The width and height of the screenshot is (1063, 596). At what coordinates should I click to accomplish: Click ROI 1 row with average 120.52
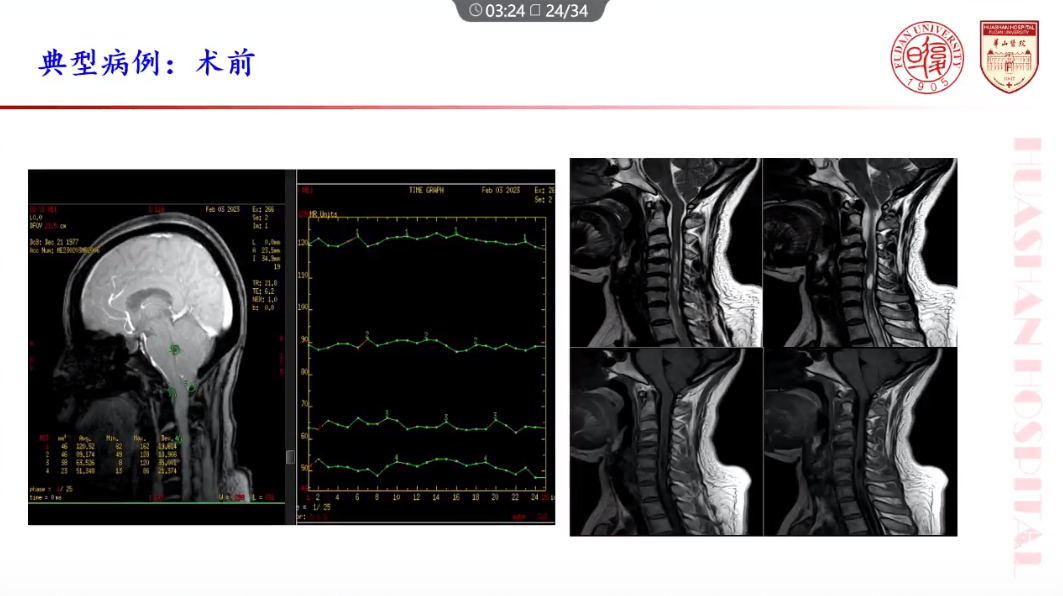pyautogui.click(x=110, y=447)
